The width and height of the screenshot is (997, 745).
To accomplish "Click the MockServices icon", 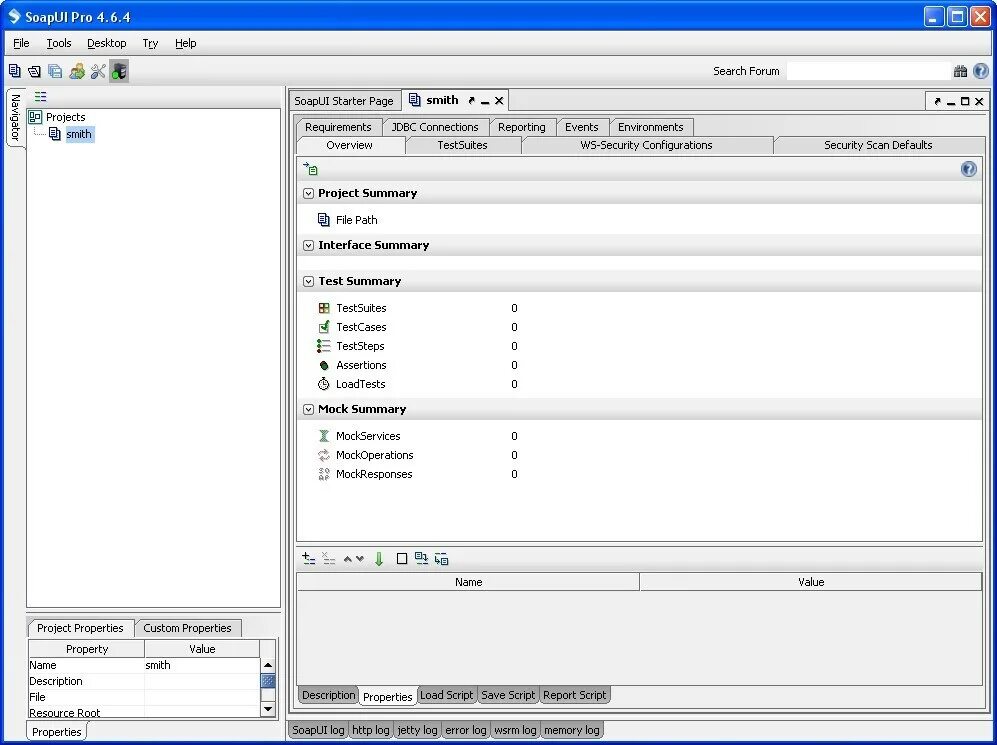I will 324,436.
